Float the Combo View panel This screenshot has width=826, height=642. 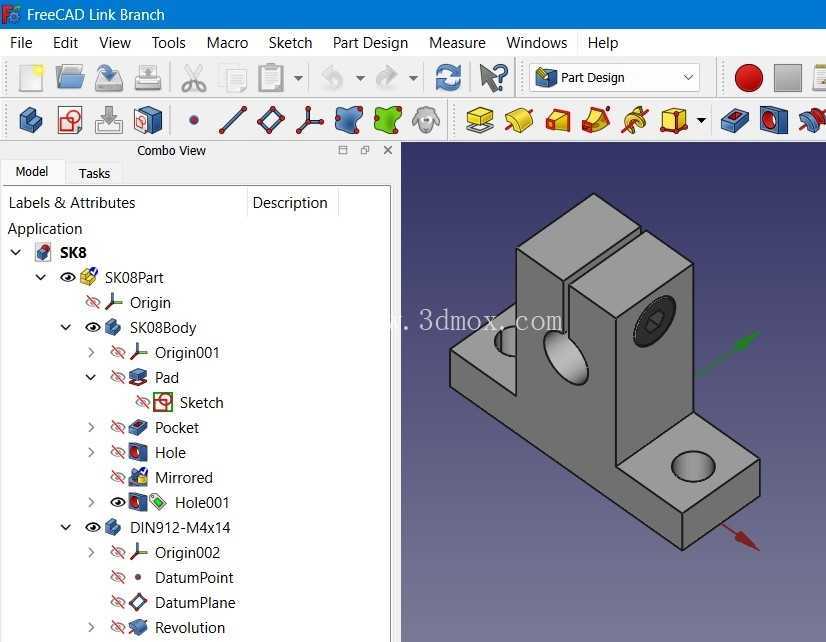(365, 150)
